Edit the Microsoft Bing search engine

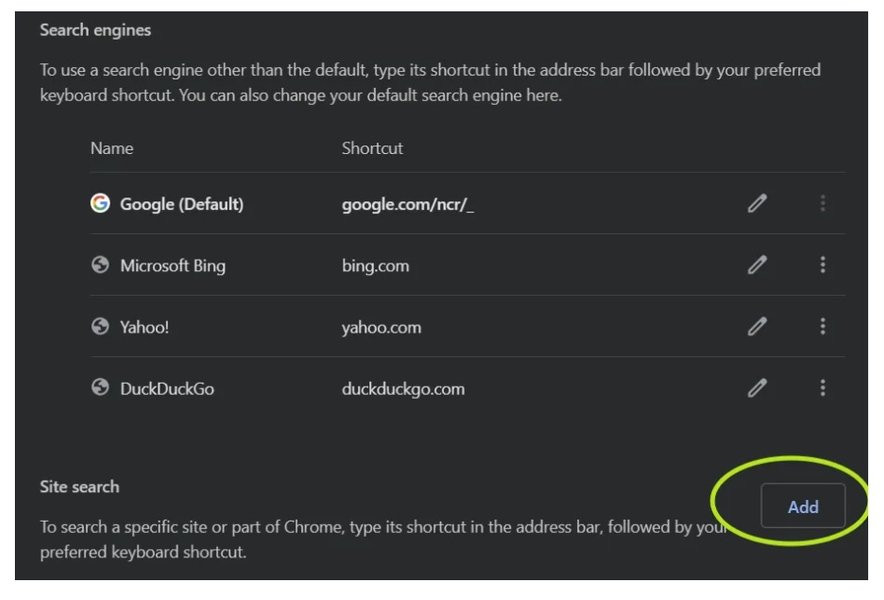pyautogui.click(x=757, y=265)
